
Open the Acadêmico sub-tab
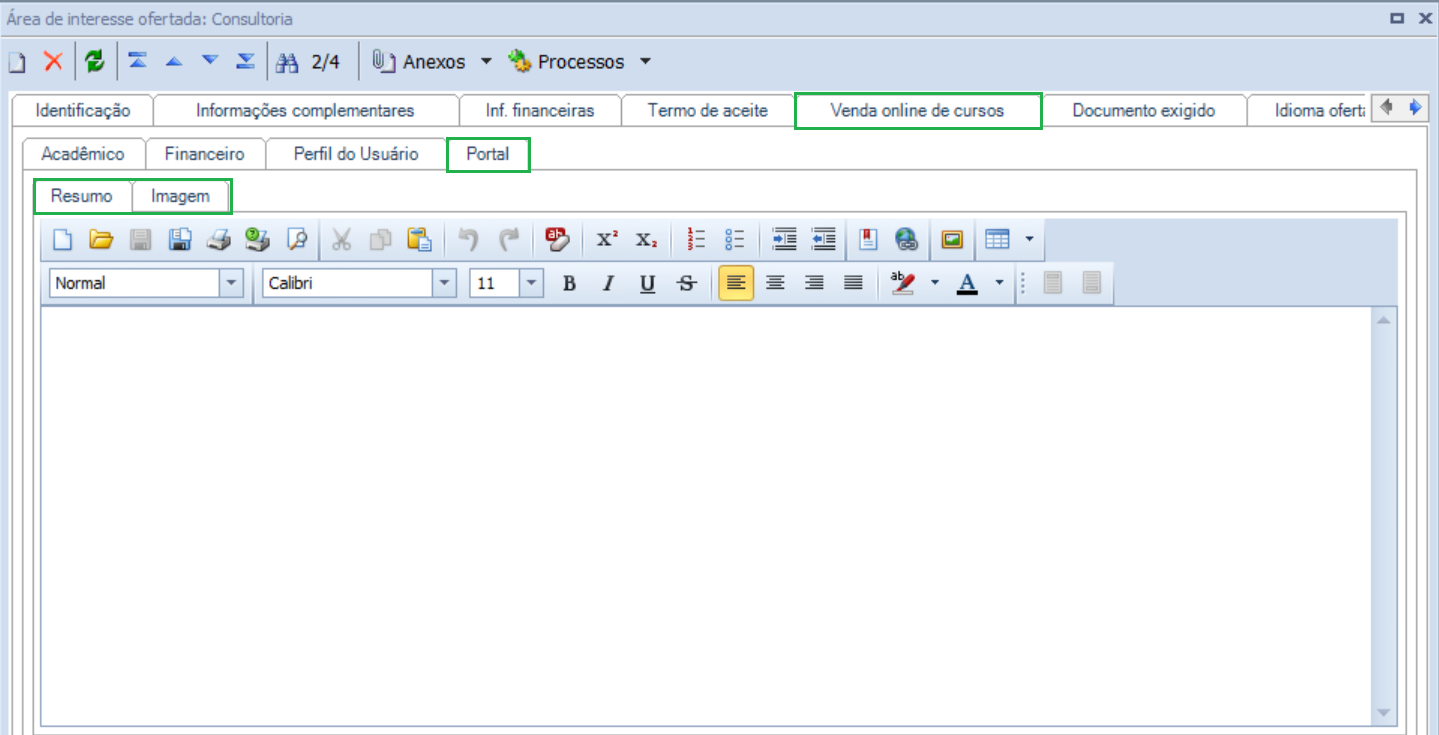83,155
